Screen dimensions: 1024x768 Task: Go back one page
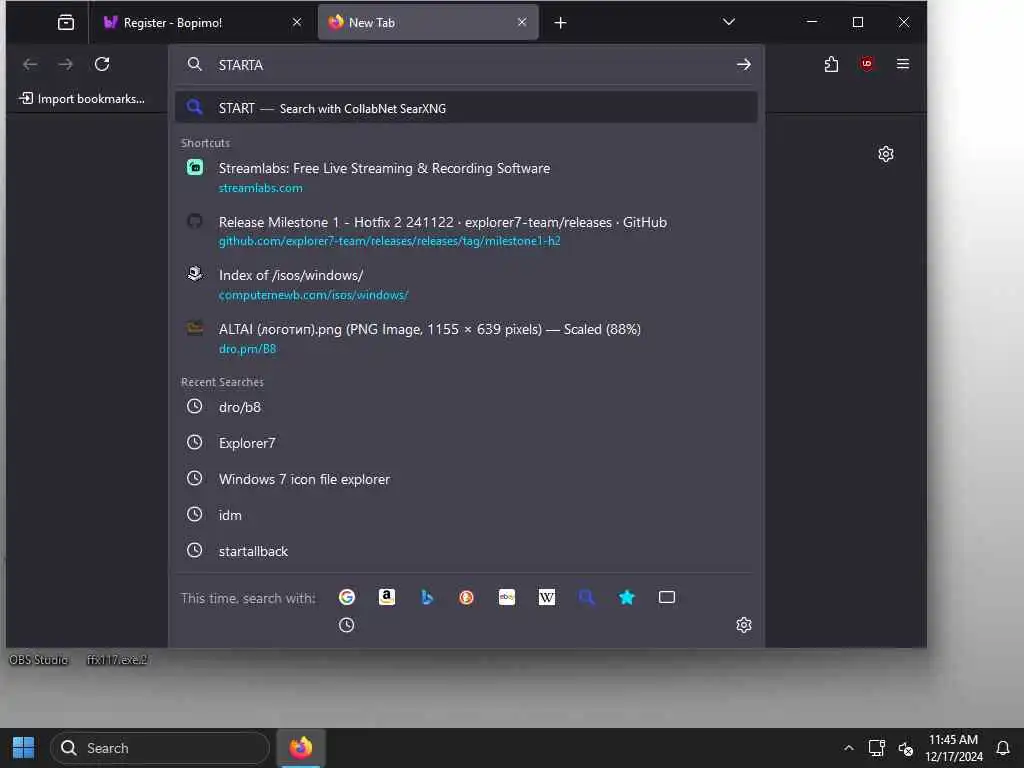click(30, 64)
